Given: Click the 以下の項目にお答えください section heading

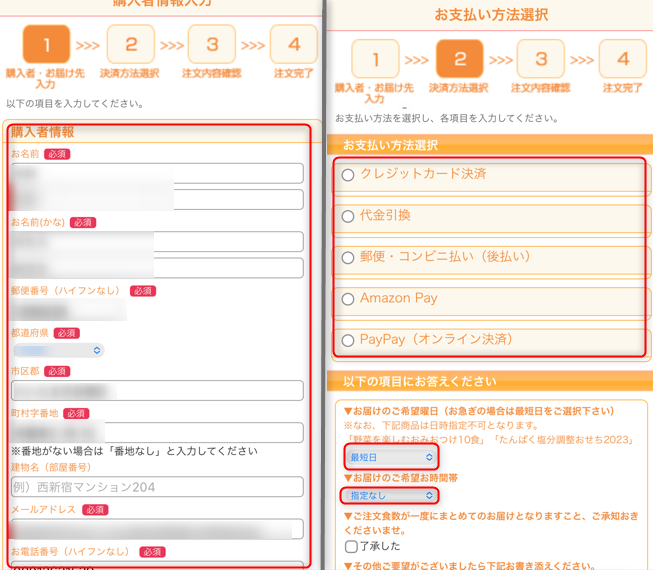Looking at the screenshot, I should 419,381.
